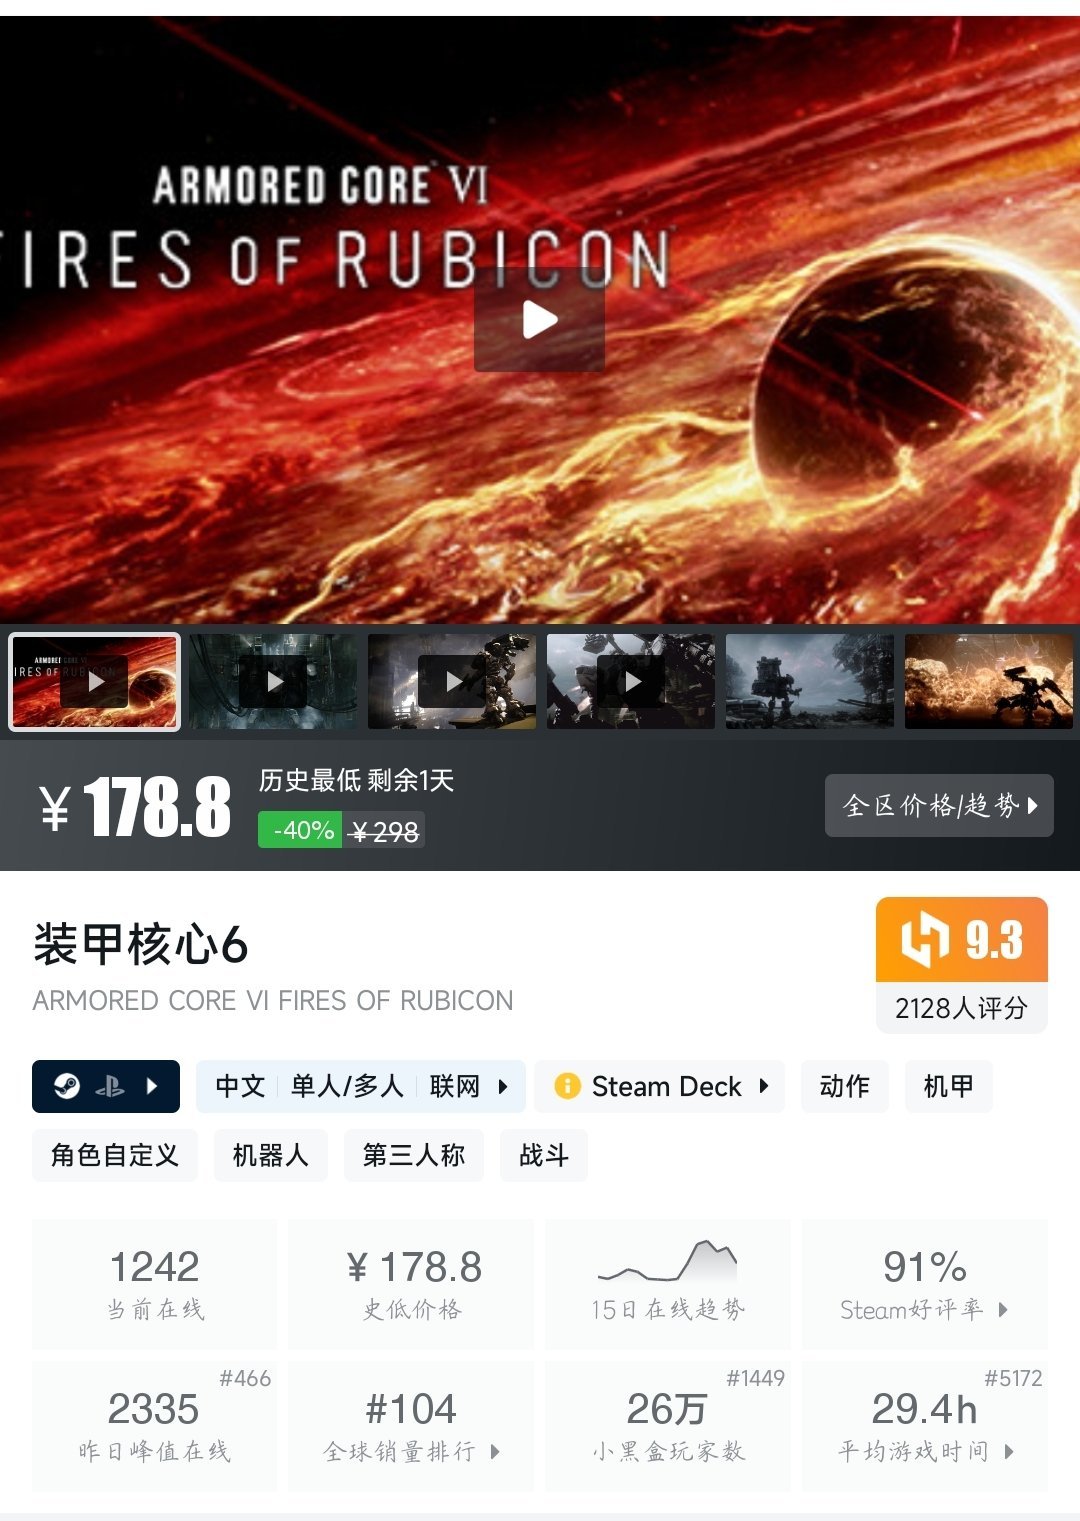Open the 角色自定义 tag
This screenshot has width=1080, height=1521.
pyautogui.click(x=115, y=1155)
